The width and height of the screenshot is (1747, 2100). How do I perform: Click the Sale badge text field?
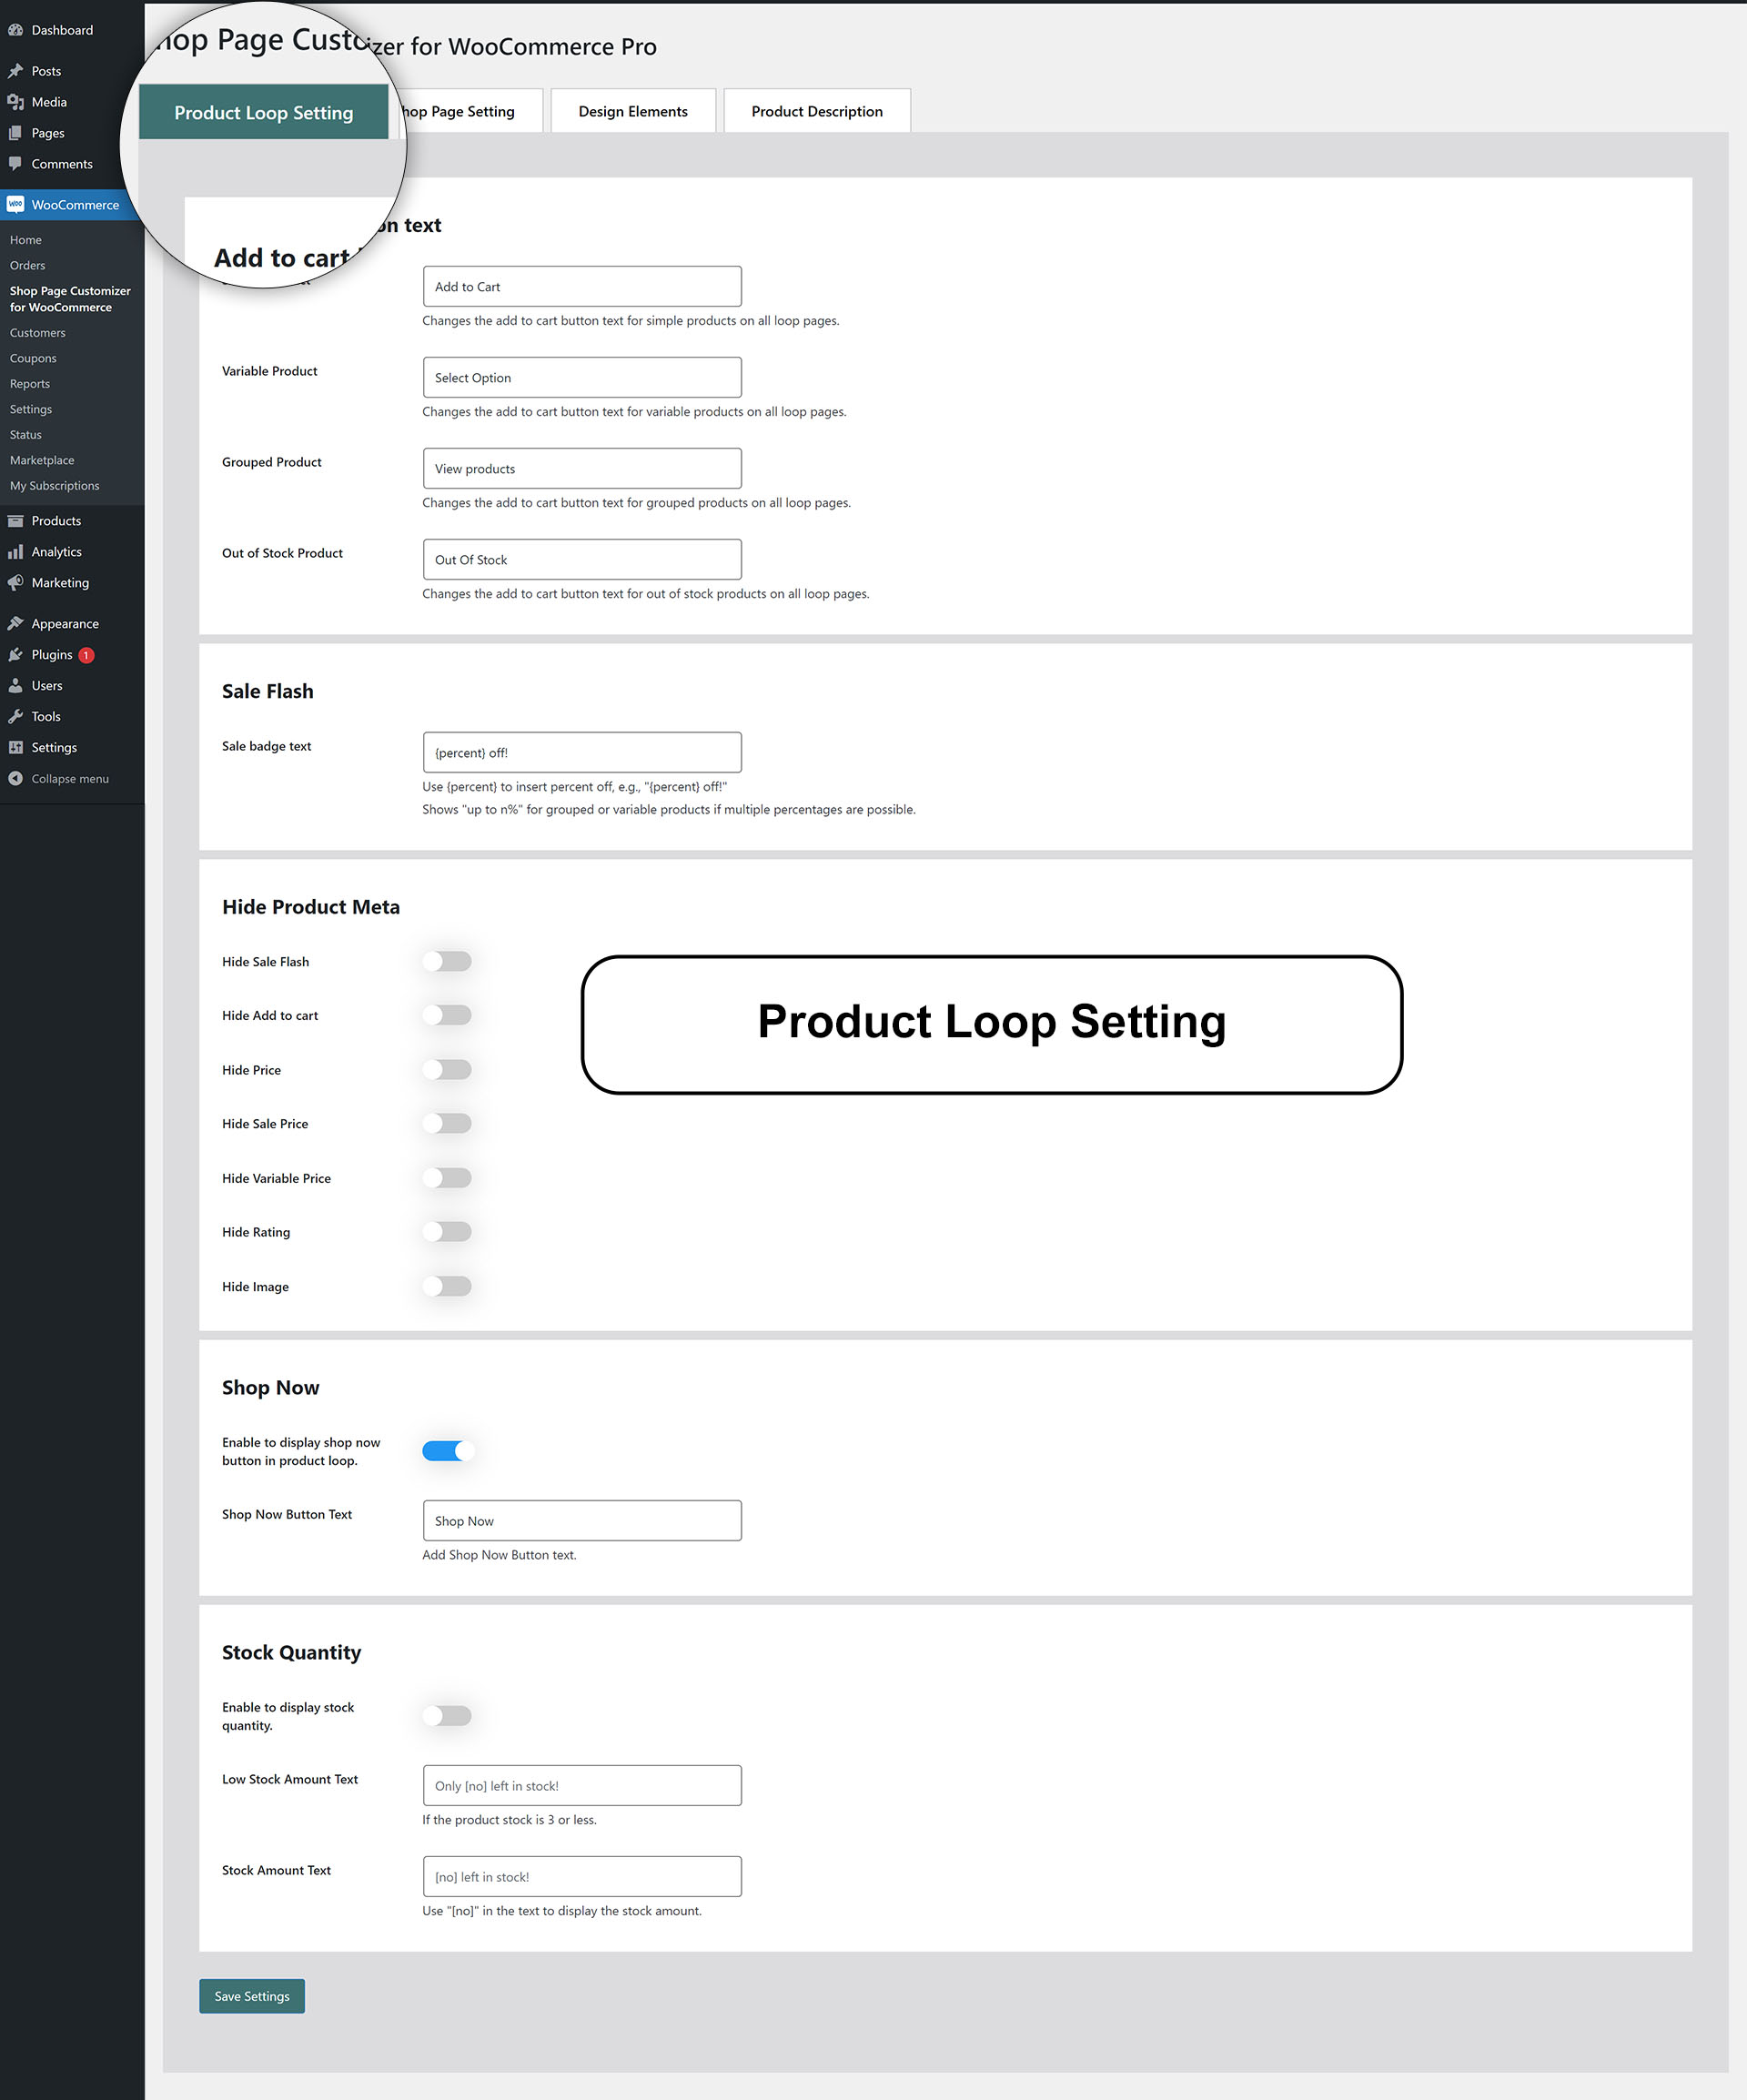pos(582,753)
